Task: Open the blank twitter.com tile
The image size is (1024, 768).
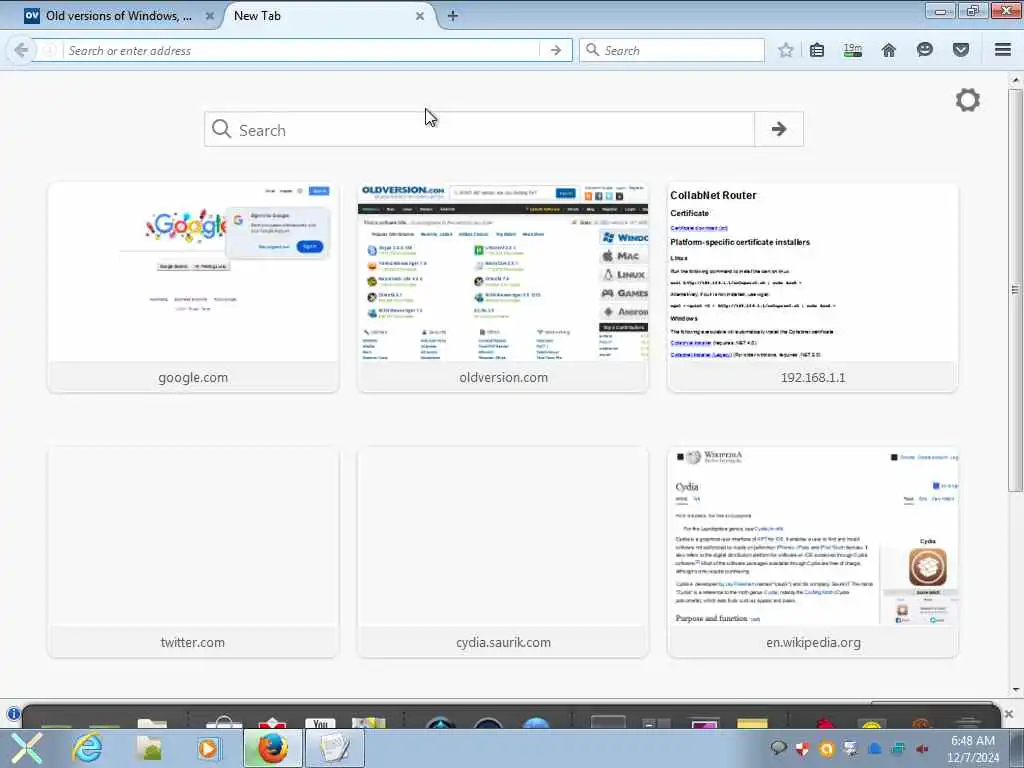Action: click(193, 552)
